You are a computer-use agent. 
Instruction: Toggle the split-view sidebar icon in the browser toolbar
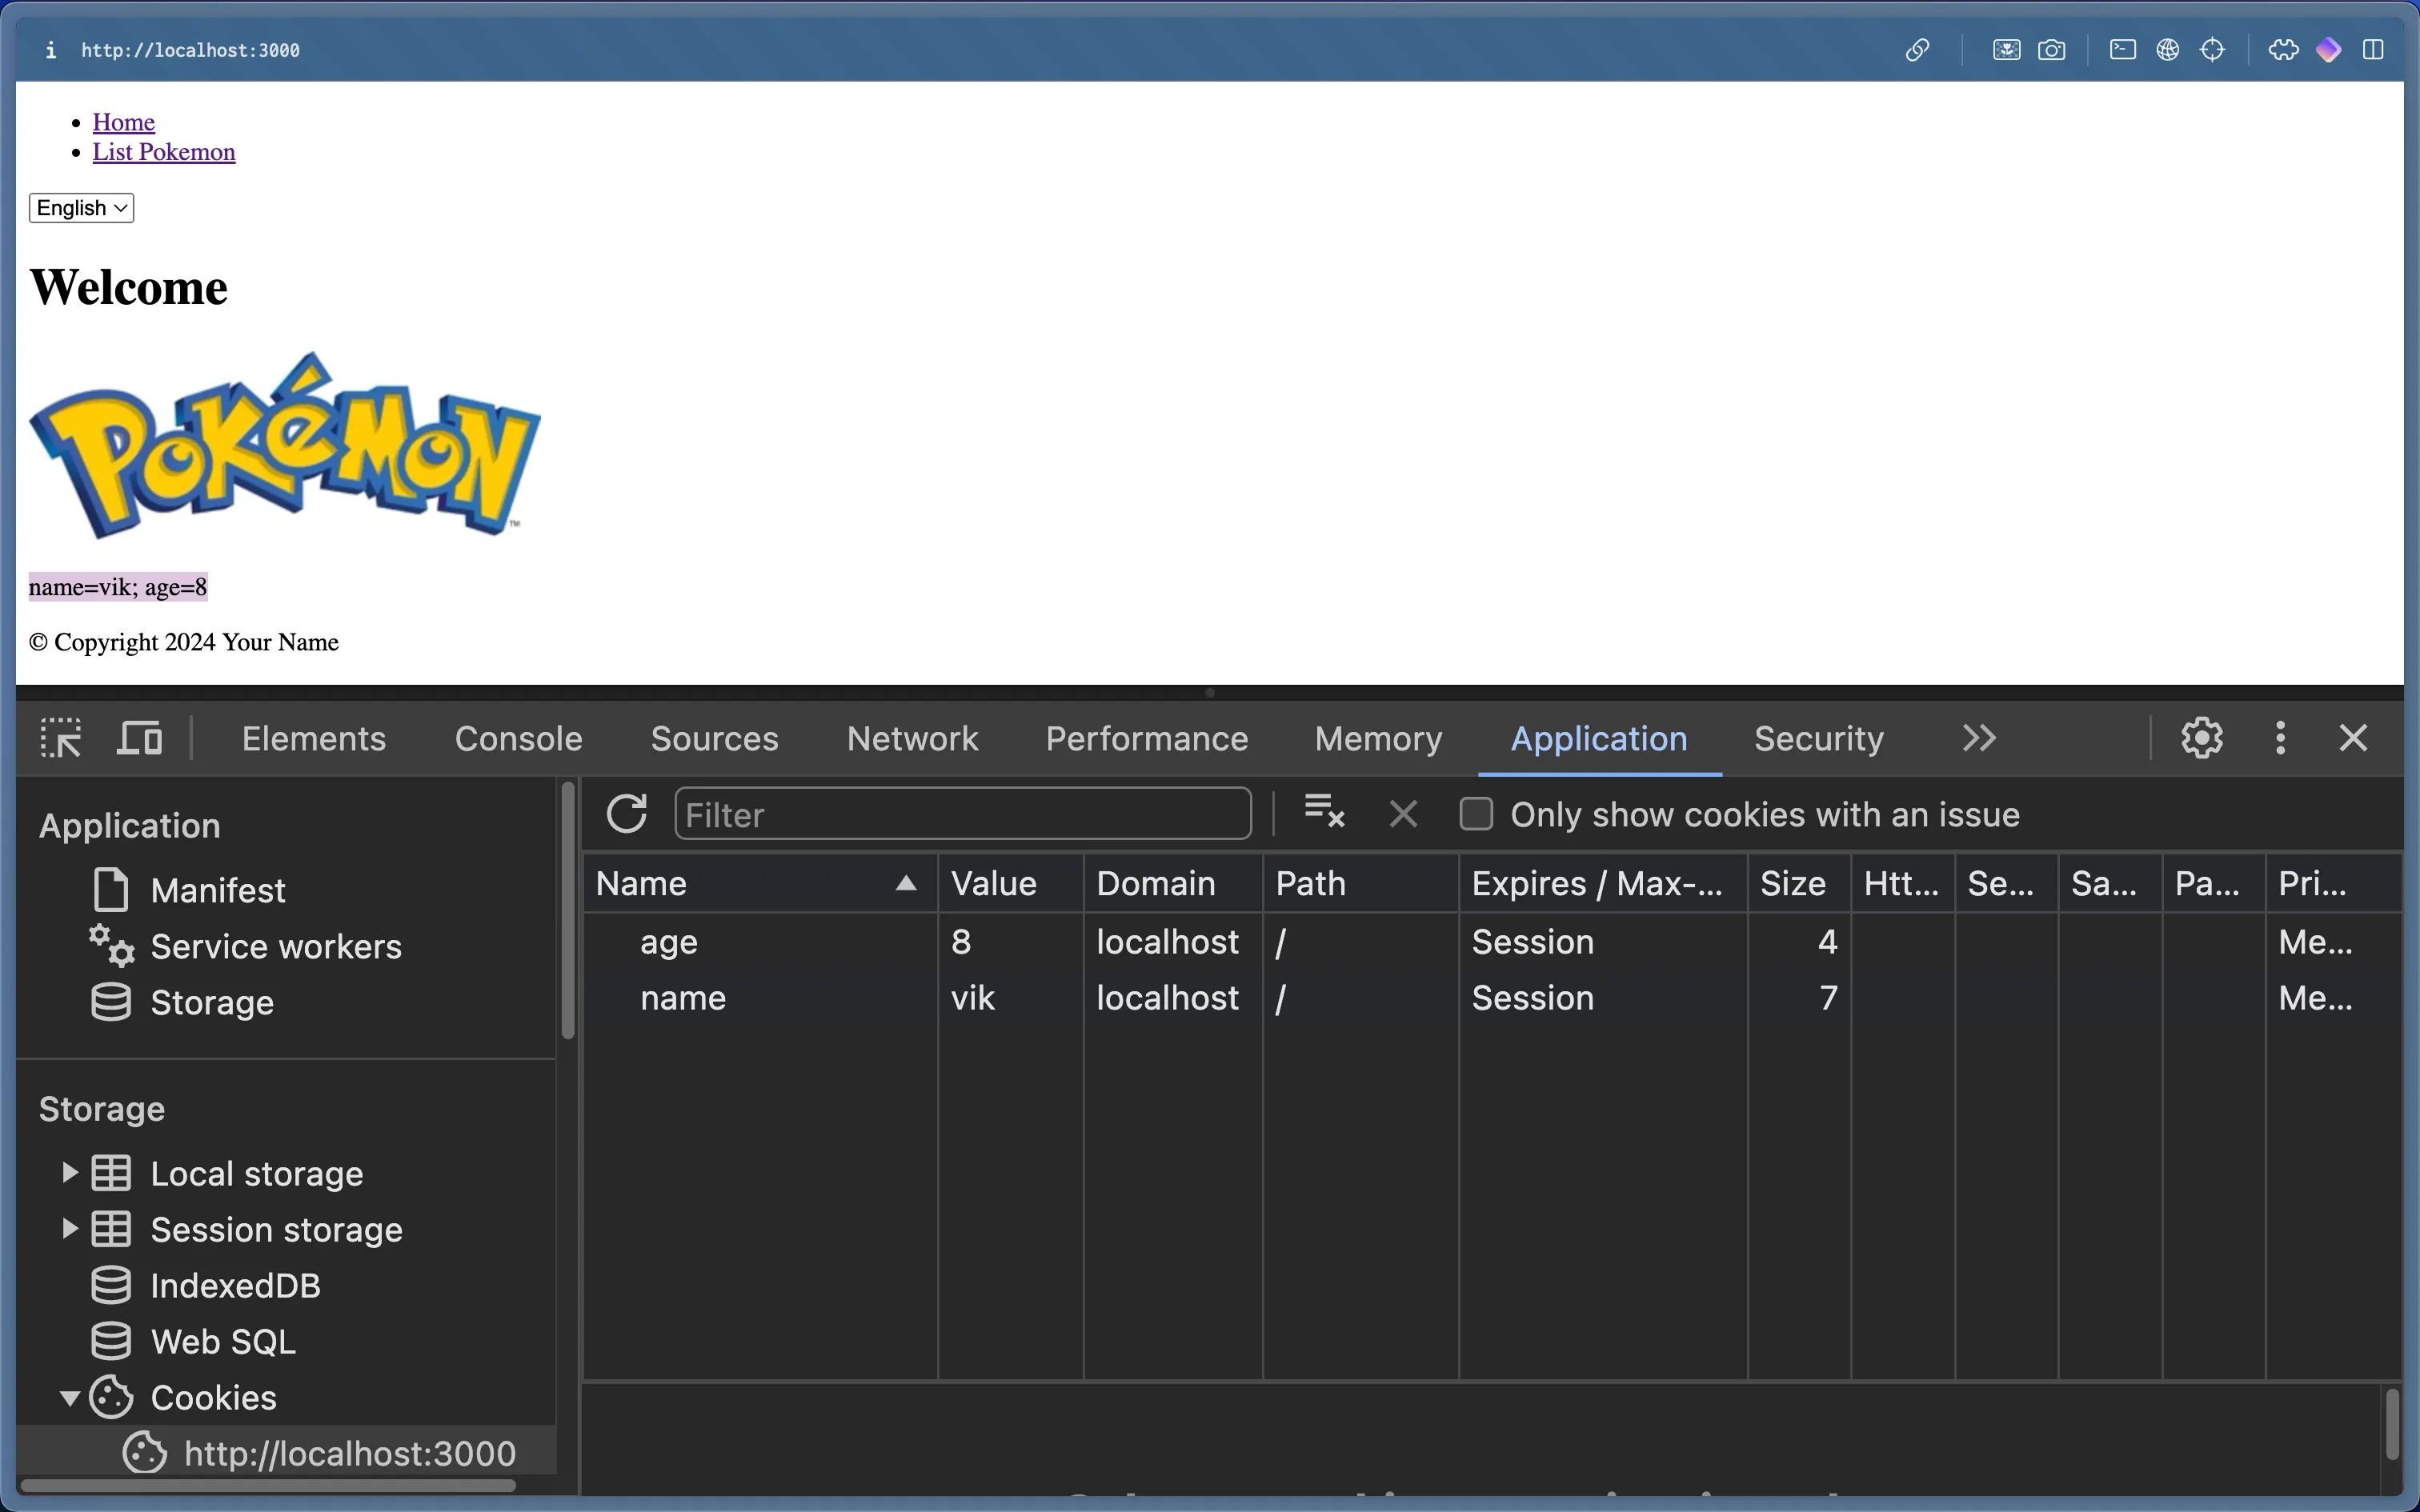click(x=2374, y=50)
